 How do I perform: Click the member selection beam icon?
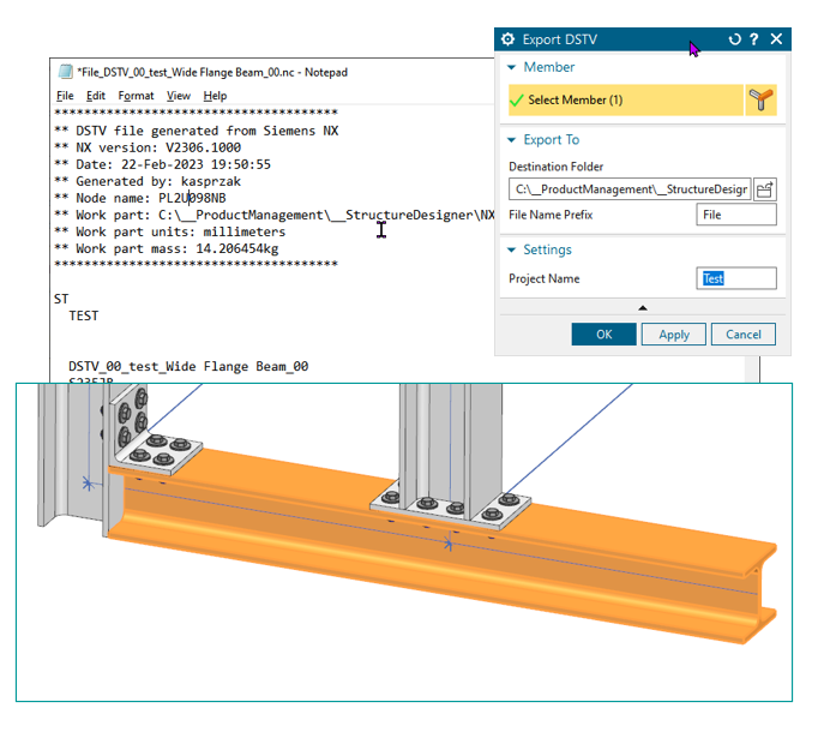point(763,100)
